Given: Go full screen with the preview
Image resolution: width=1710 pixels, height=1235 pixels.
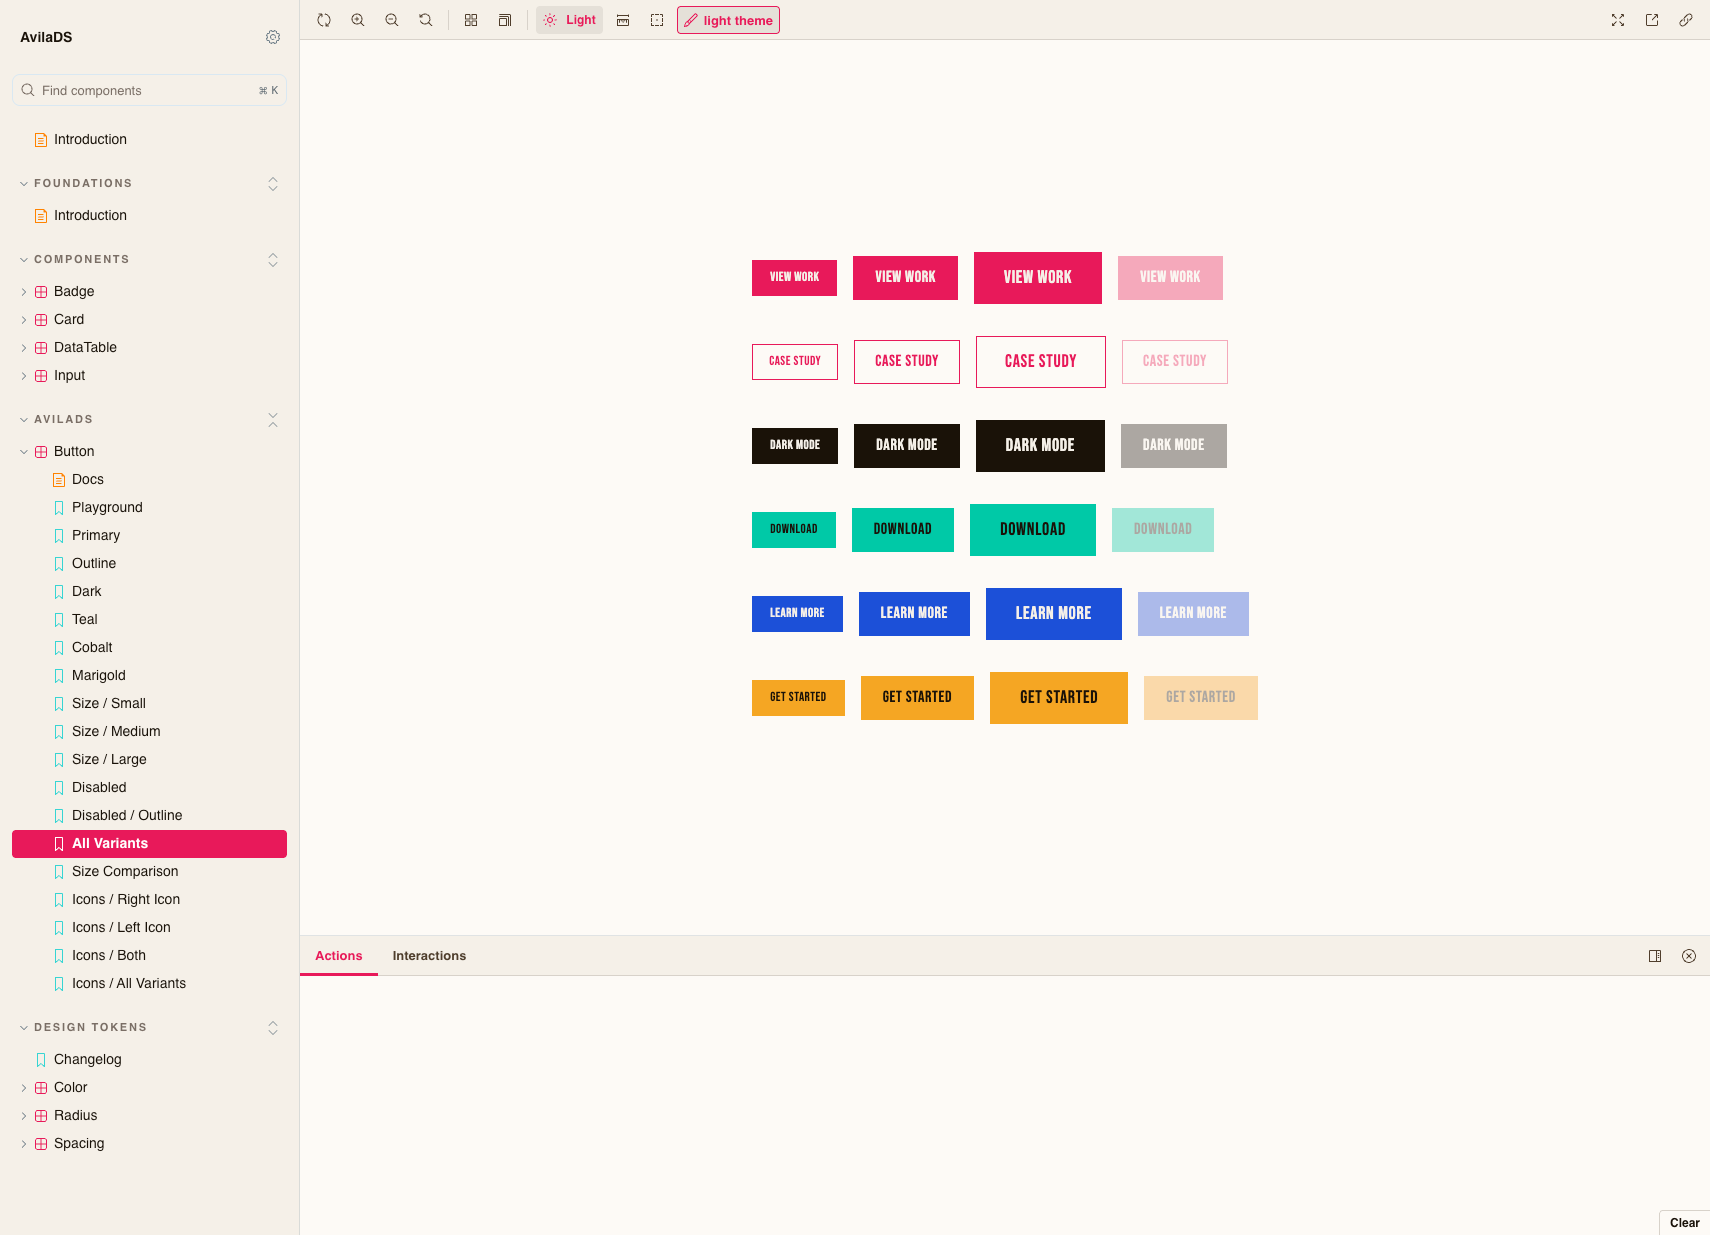Looking at the screenshot, I should tap(1617, 19).
